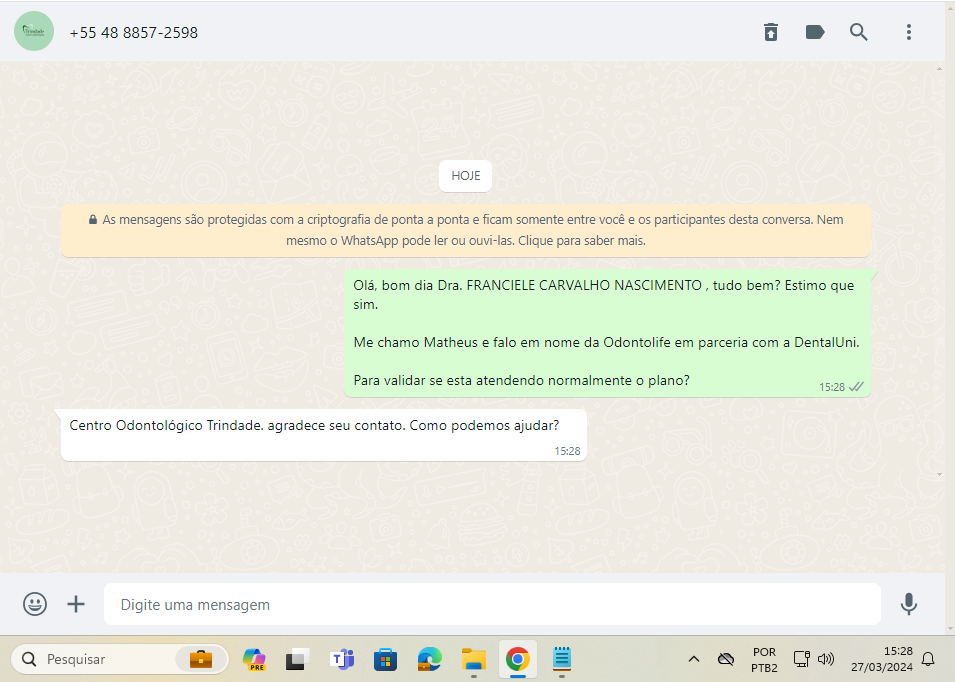Open Copilot preview icon in taskbar
Screen dimensions: 955x682
pyautogui.click(x=254, y=659)
